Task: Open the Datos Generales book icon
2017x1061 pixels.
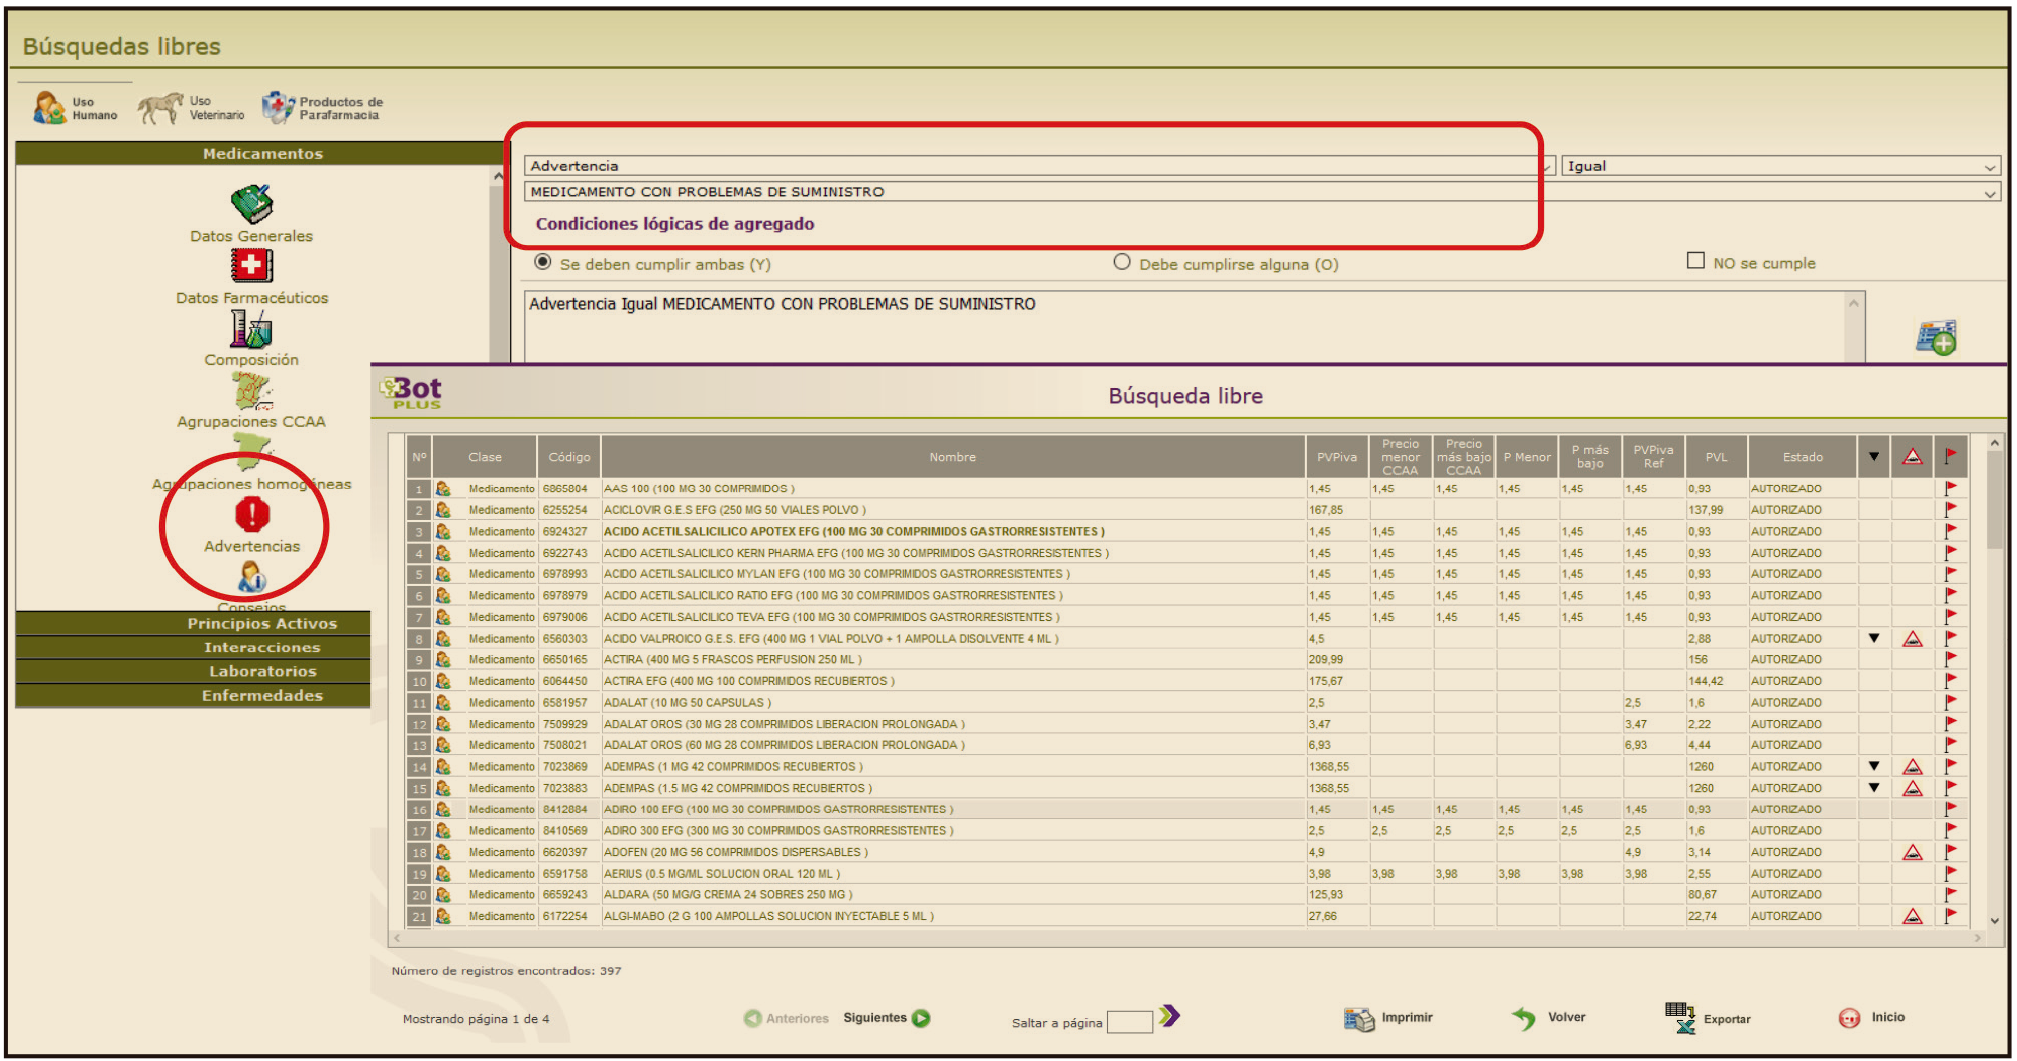Action: pos(251,204)
